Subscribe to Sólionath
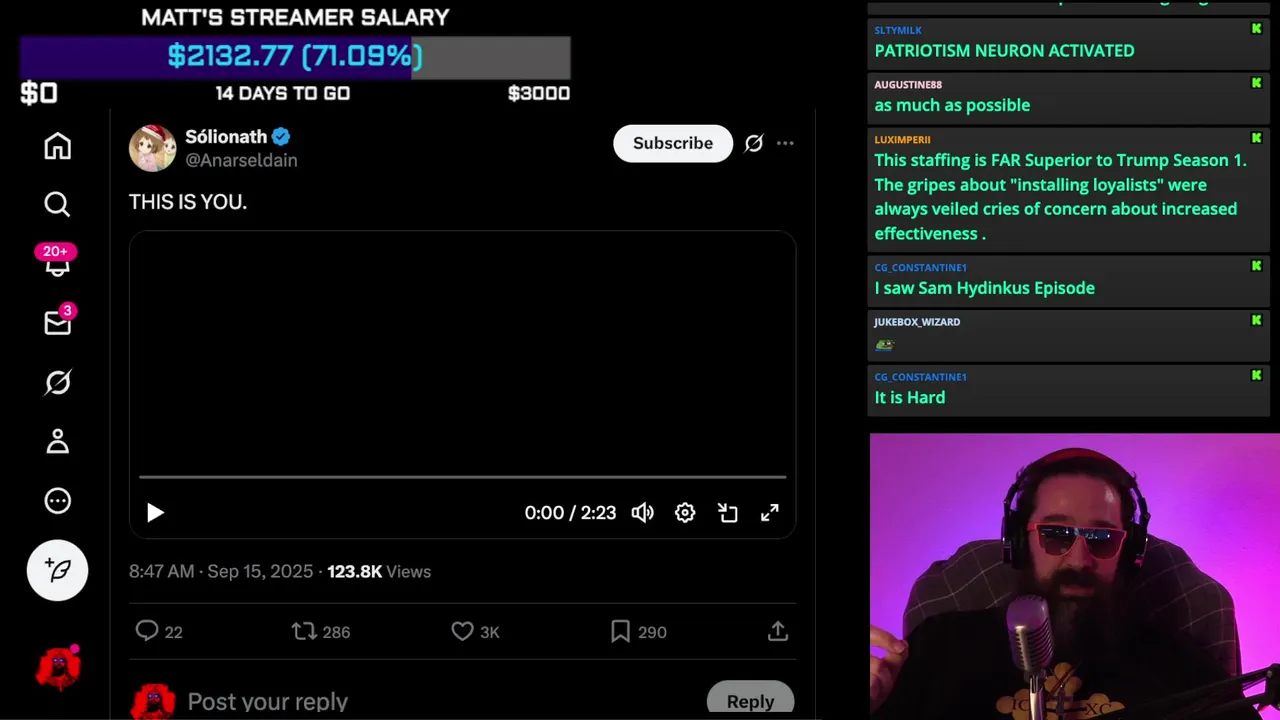 click(673, 143)
